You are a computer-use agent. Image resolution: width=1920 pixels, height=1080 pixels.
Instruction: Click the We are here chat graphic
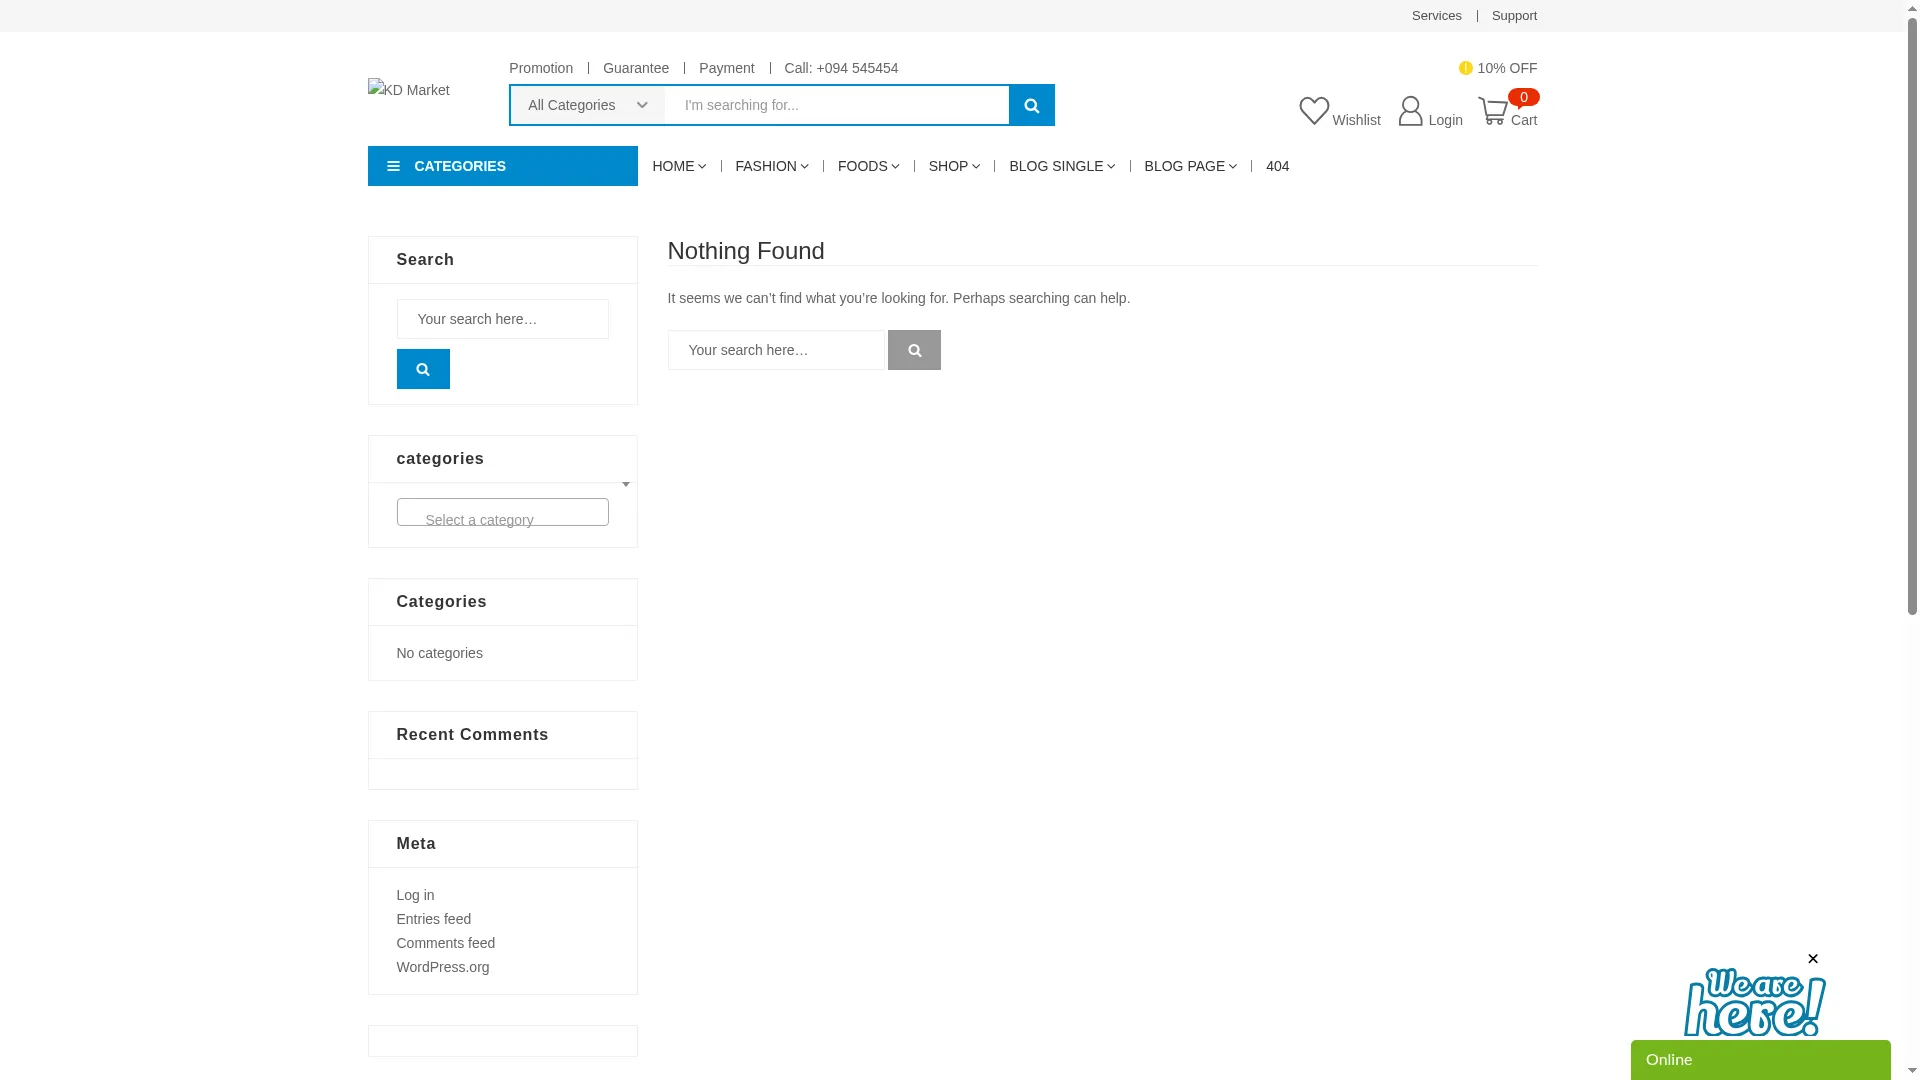point(1755,1001)
